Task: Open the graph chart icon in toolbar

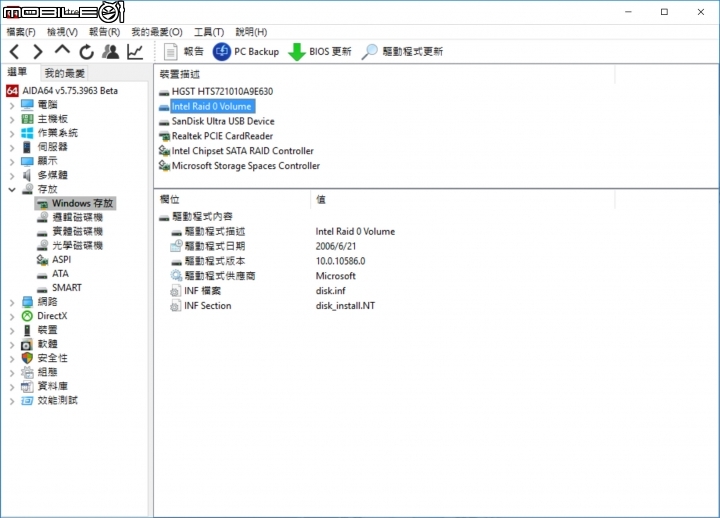Action: pos(135,51)
